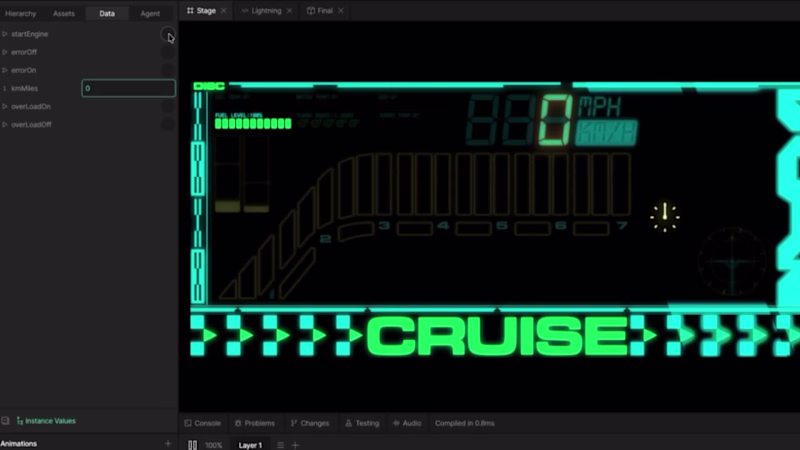Add a new animation with plus
Viewport: 800px width, 450px height.
[x=168, y=443]
